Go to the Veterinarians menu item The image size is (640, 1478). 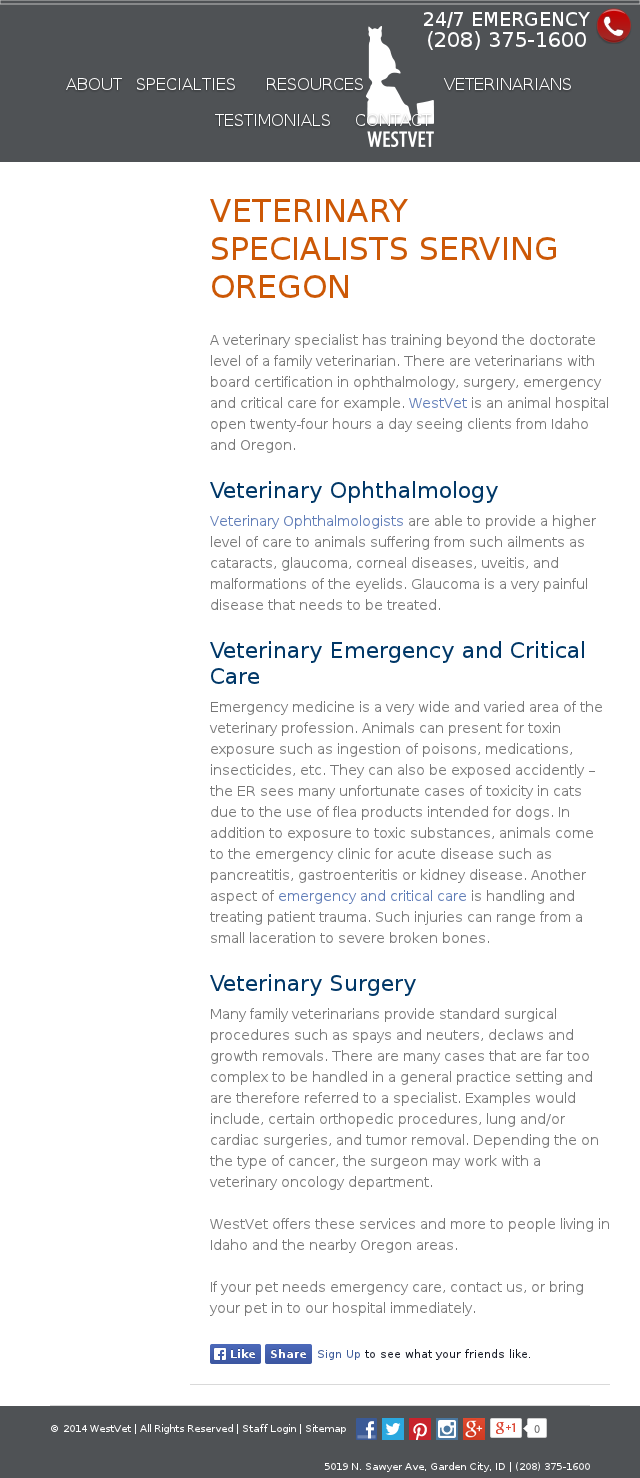(507, 84)
